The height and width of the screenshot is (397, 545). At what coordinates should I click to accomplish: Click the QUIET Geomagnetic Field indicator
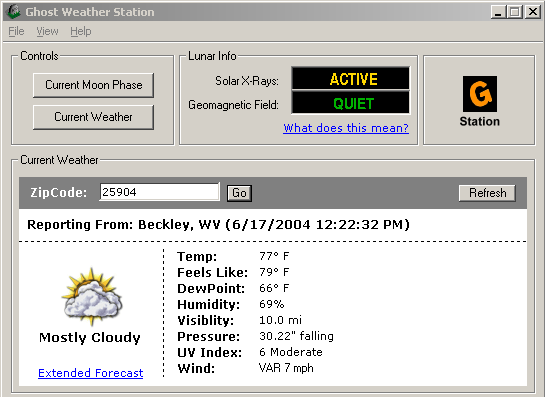point(351,103)
